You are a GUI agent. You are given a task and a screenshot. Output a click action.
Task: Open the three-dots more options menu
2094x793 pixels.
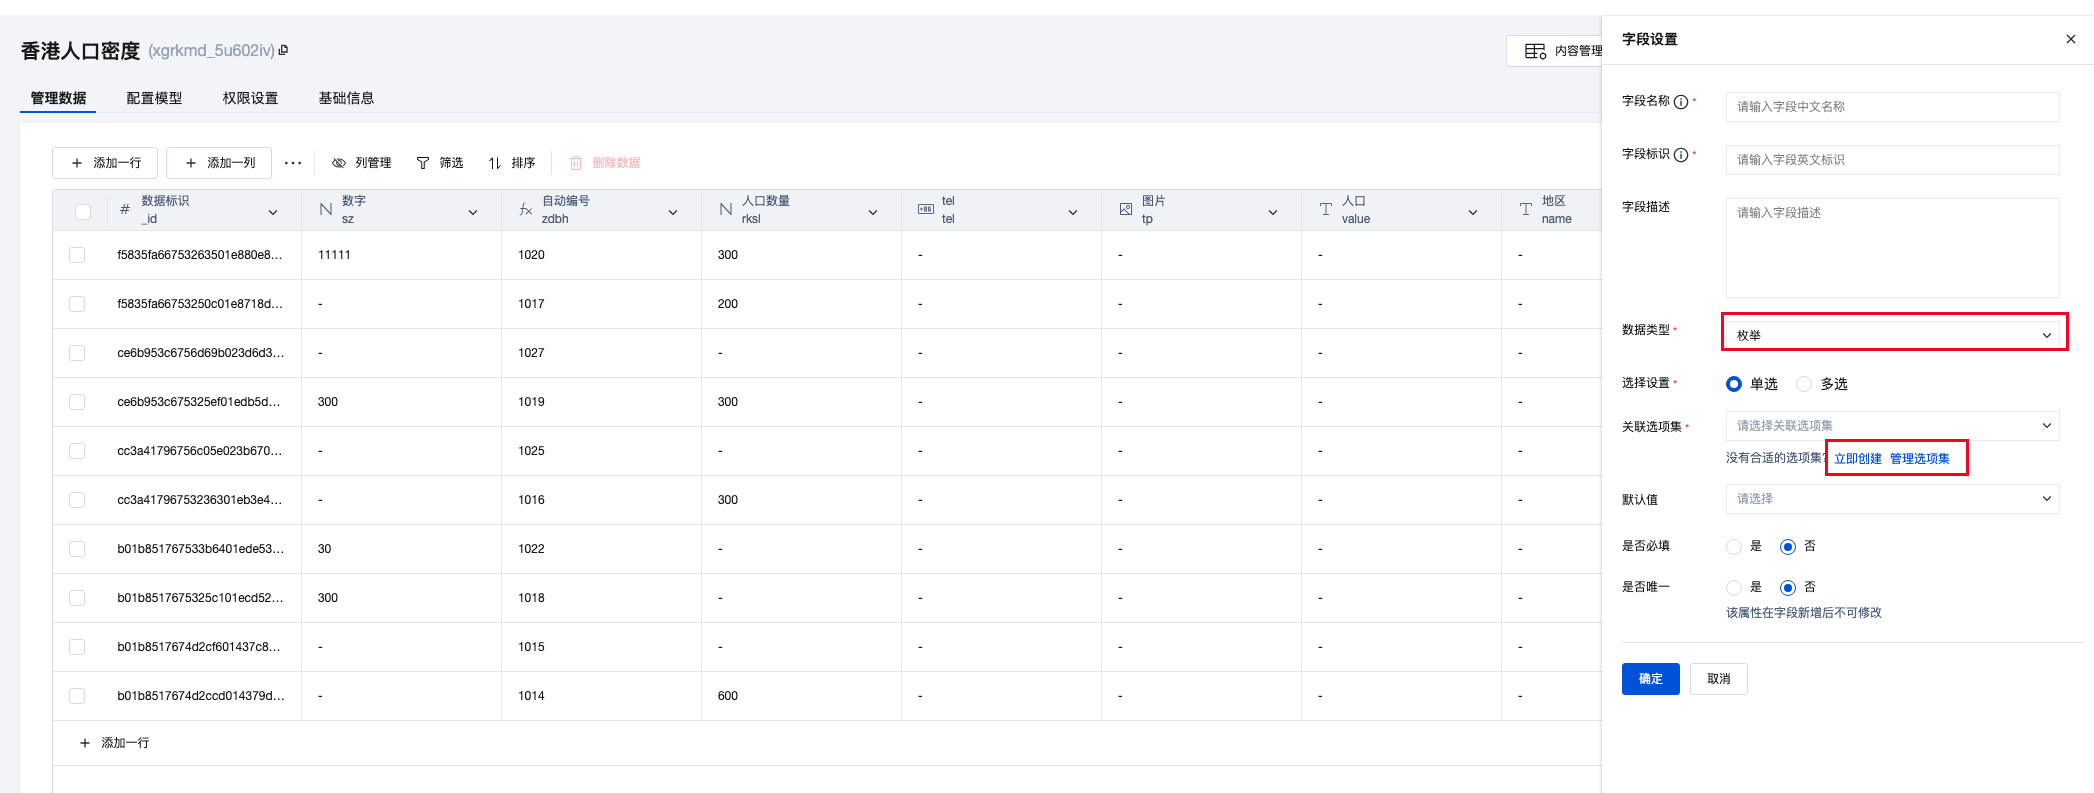pyautogui.click(x=293, y=163)
